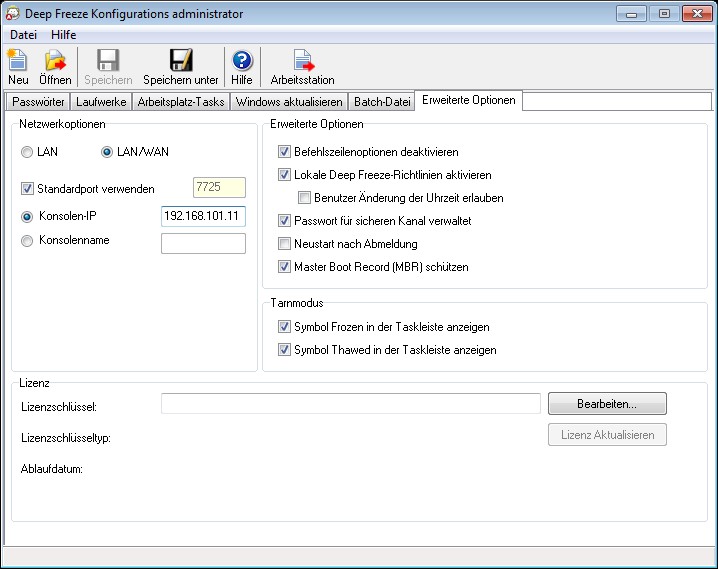Click the Bearbeiten... button
718x569 pixels.
pyautogui.click(x=607, y=404)
